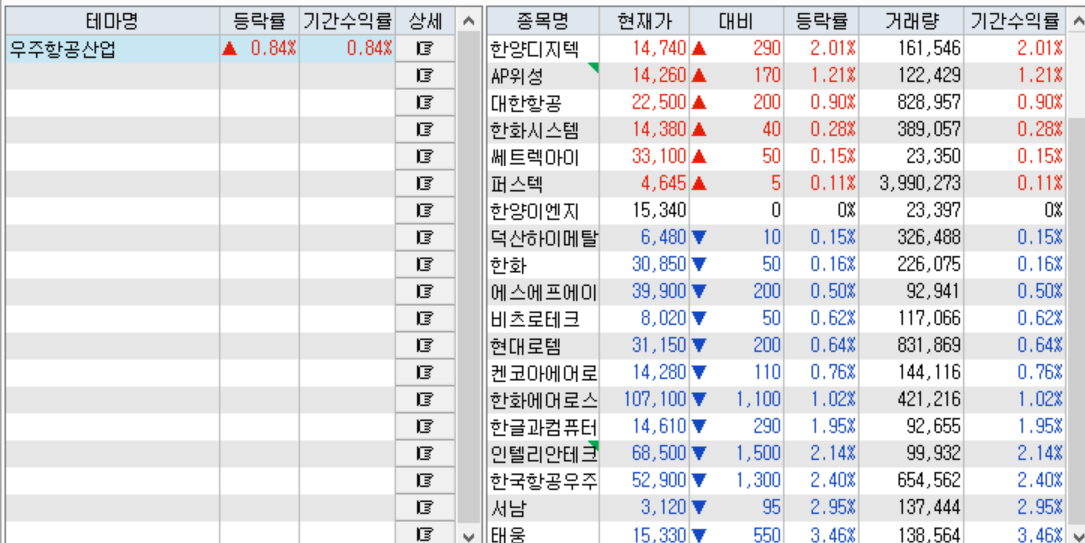
Task: Click the 상세 column header
Action: tap(425, 21)
